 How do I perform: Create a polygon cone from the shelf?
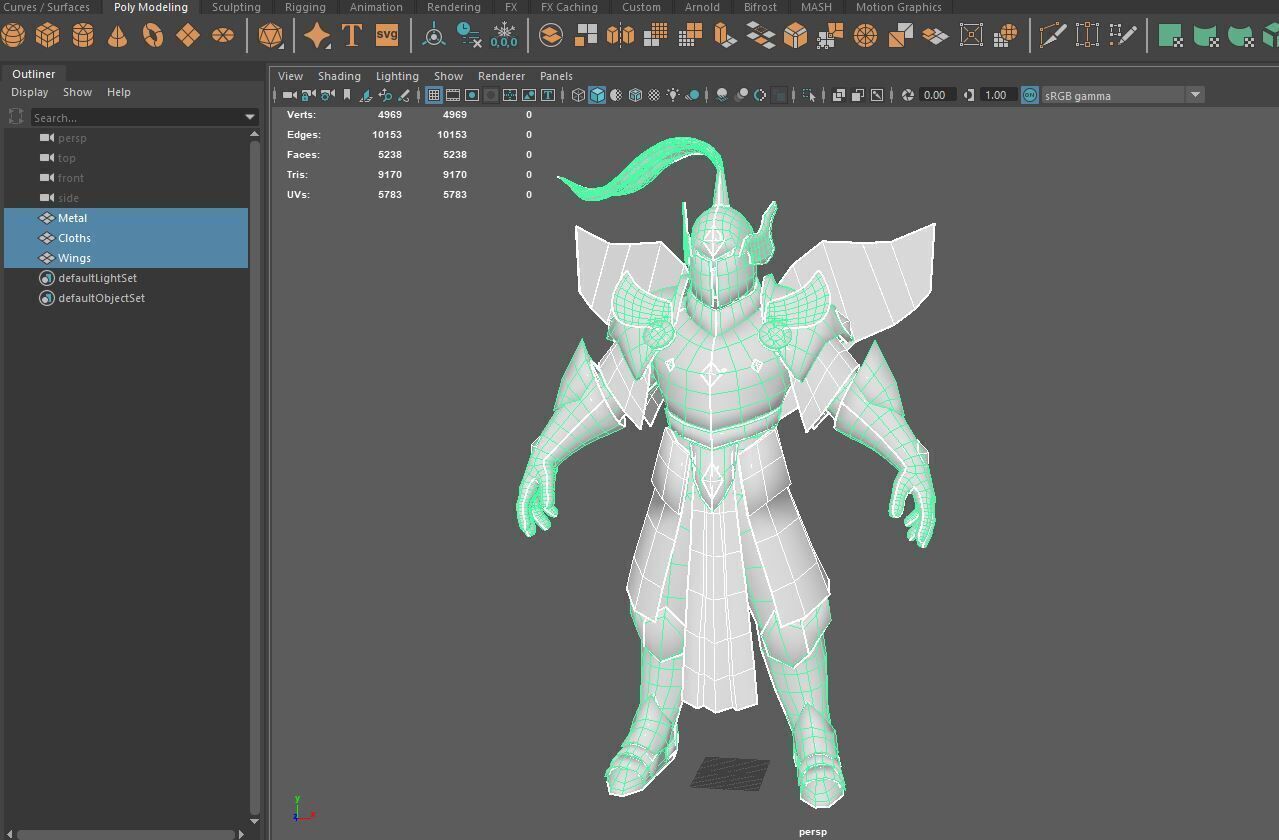point(117,35)
